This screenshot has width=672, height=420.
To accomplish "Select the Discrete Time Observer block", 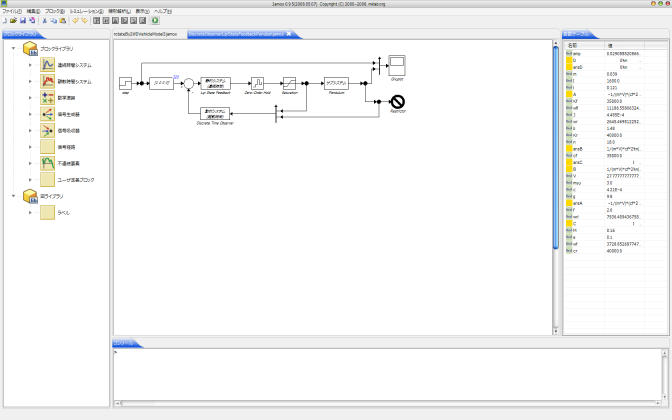I will pyautogui.click(x=210, y=112).
